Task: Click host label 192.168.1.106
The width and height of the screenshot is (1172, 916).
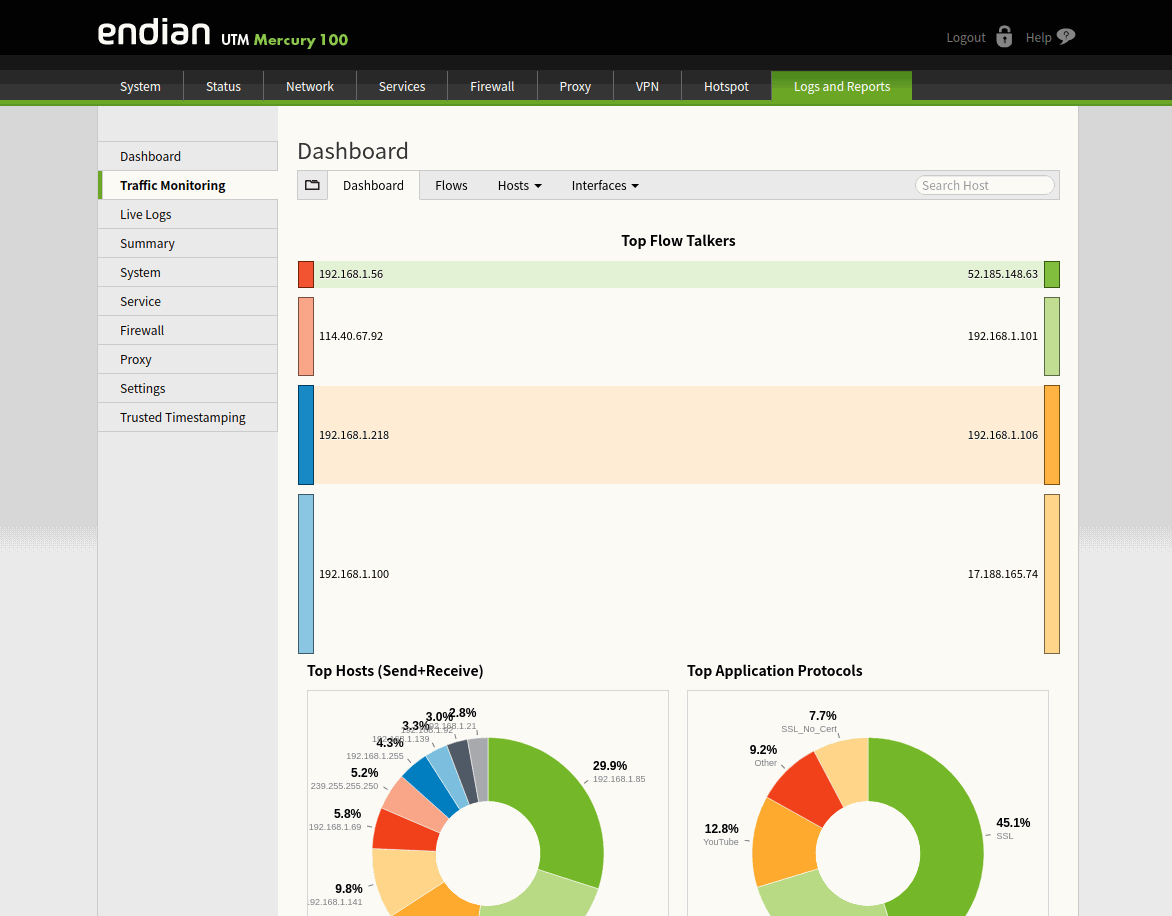Action: [1002, 435]
